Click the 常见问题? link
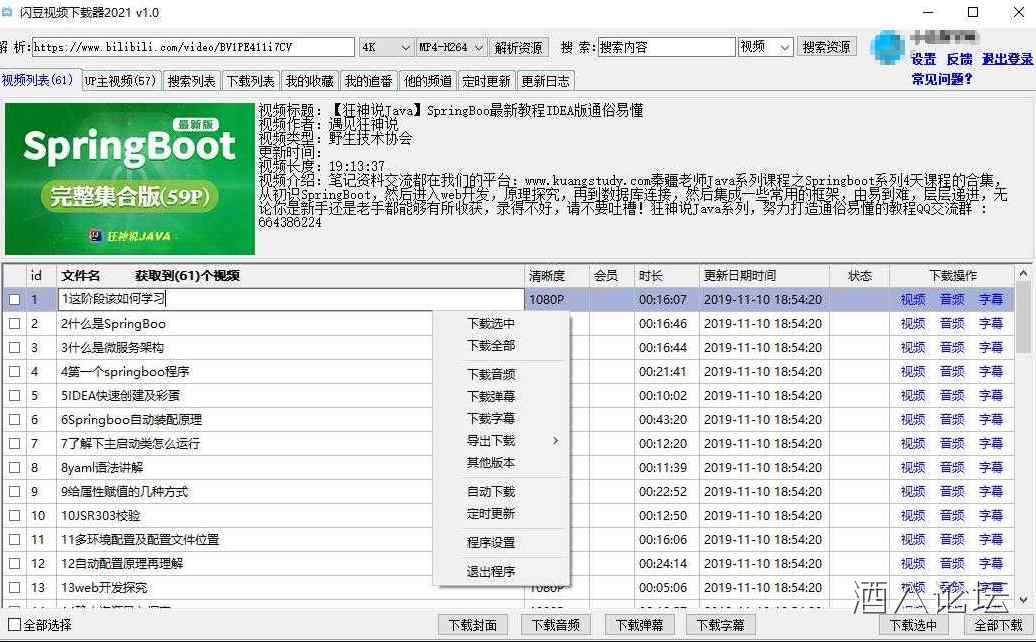This screenshot has width=1036, height=642. pyautogui.click(x=941, y=79)
